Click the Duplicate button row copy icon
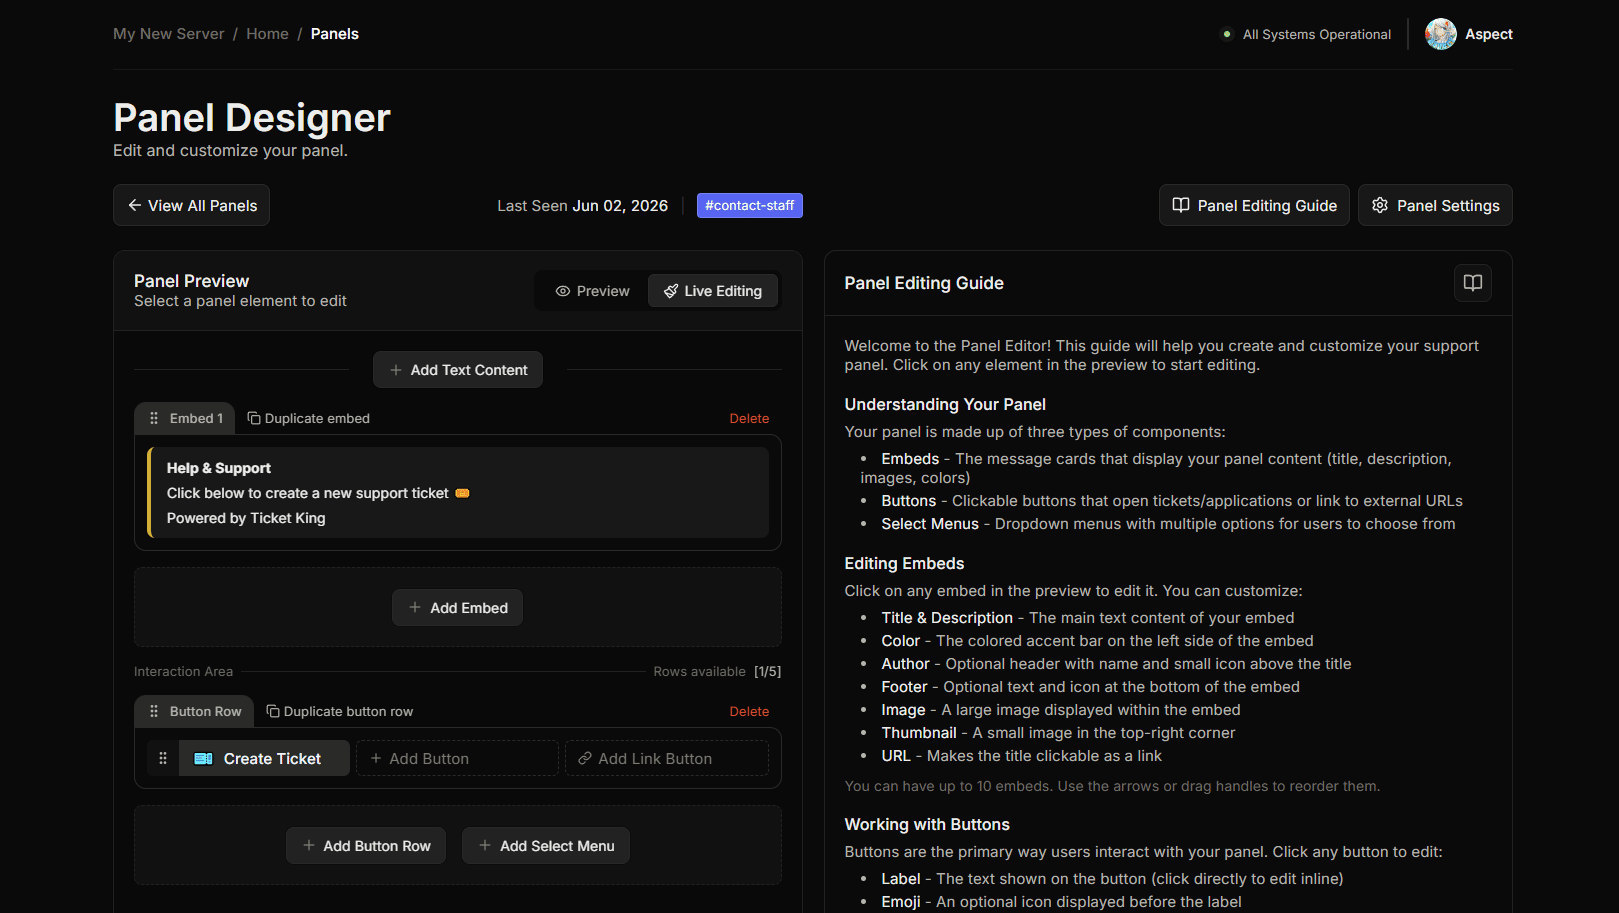The width and height of the screenshot is (1619, 913). (x=273, y=711)
